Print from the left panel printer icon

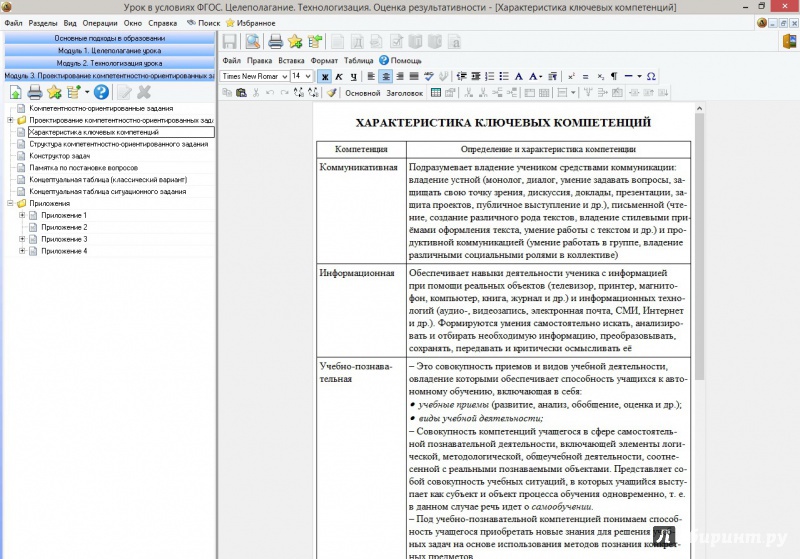(x=35, y=92)
